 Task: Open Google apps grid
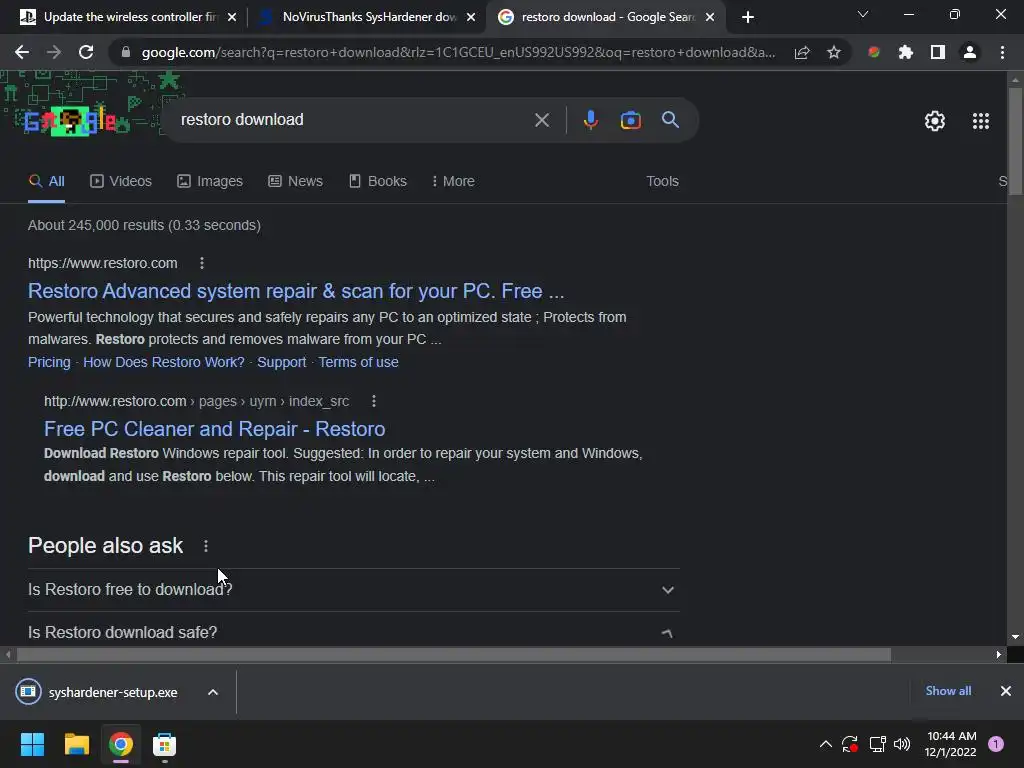pos(981,121)
